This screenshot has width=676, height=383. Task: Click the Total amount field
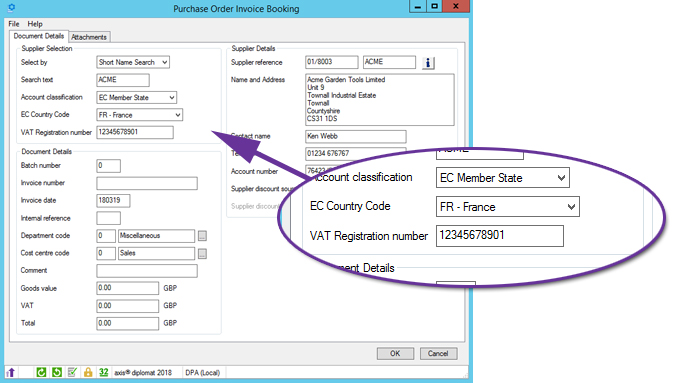tap(127, 323)
